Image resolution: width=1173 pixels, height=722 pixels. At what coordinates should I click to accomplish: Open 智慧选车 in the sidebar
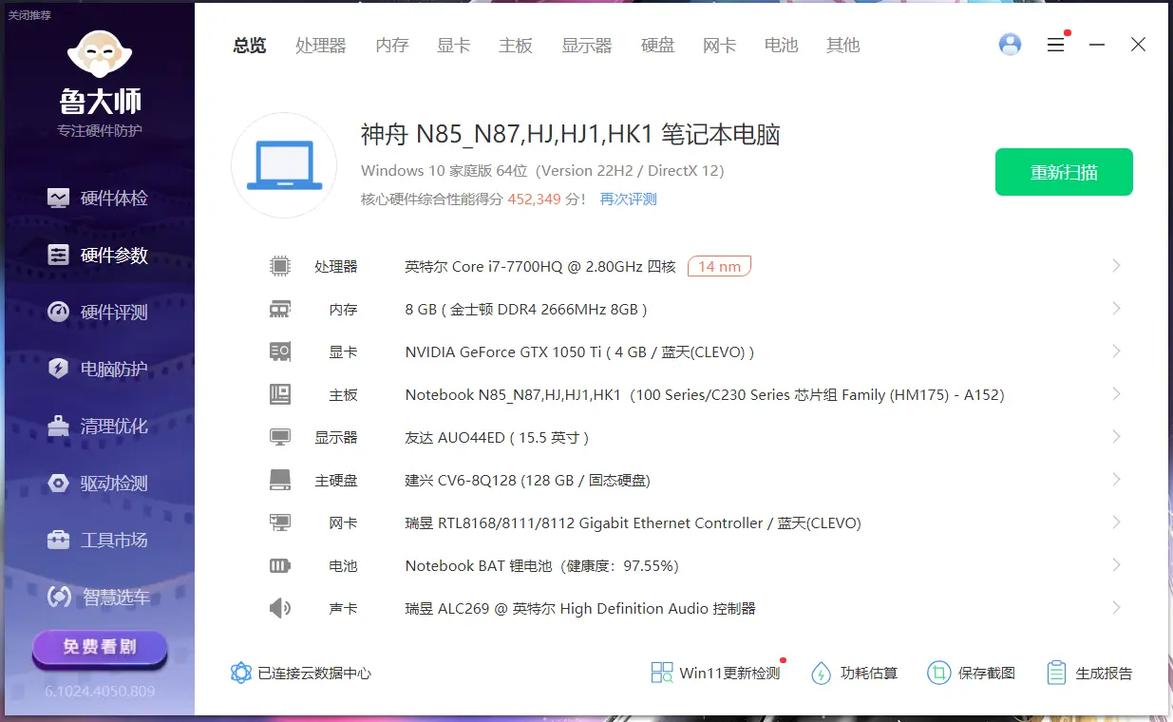click(x=97, y=596)
